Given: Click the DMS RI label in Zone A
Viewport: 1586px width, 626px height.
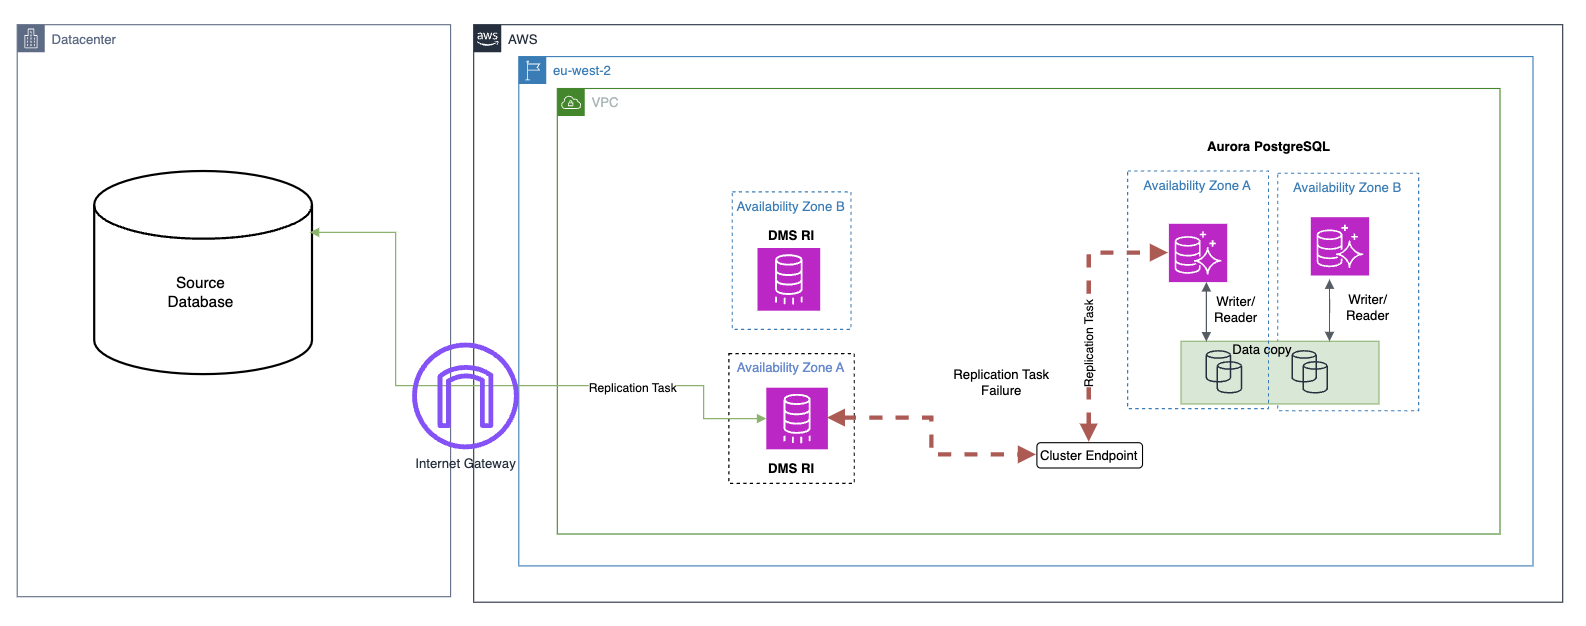Looking at the screenshot, I should click(791, 468).
